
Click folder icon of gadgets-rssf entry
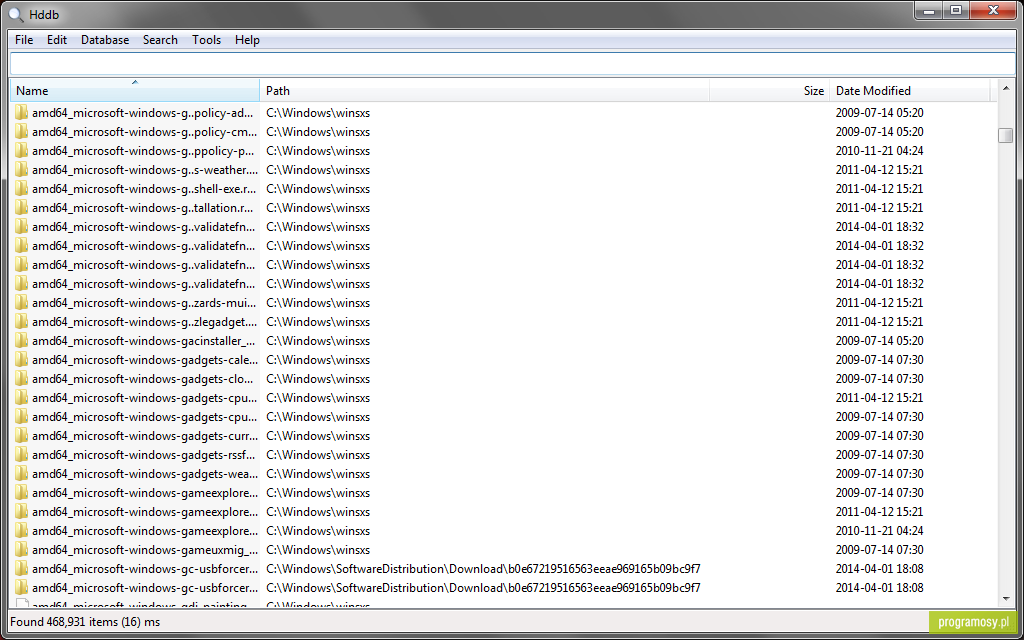[22, 455]
